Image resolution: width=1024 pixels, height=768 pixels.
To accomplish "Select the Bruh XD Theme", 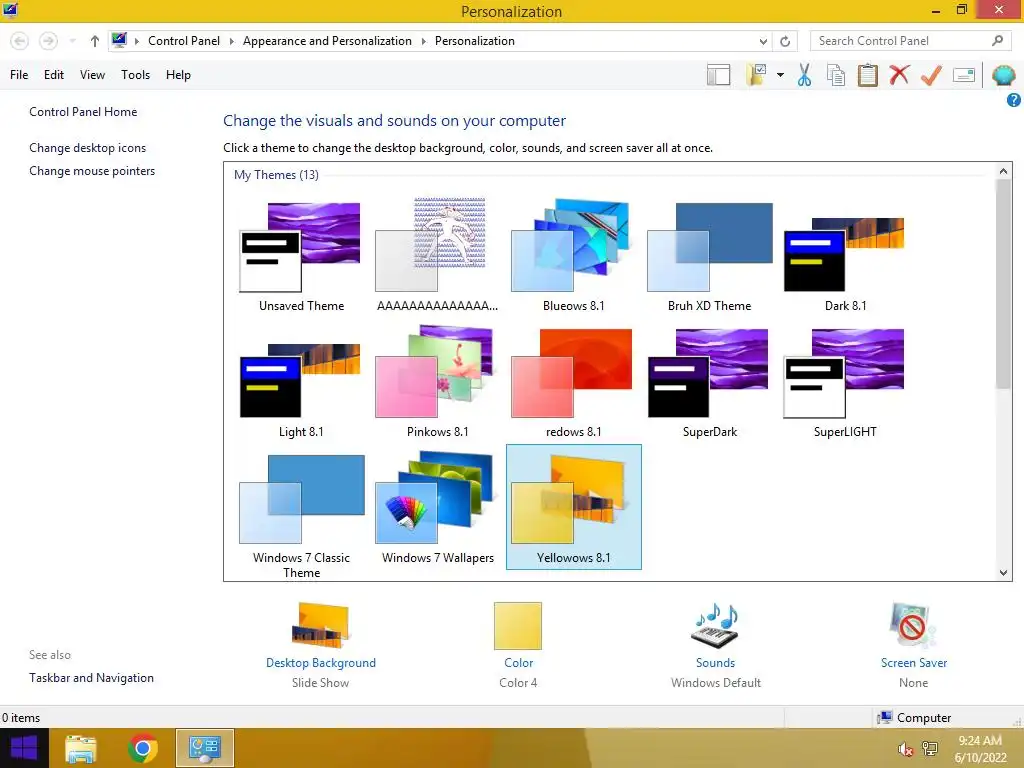I will pos(709,255).
